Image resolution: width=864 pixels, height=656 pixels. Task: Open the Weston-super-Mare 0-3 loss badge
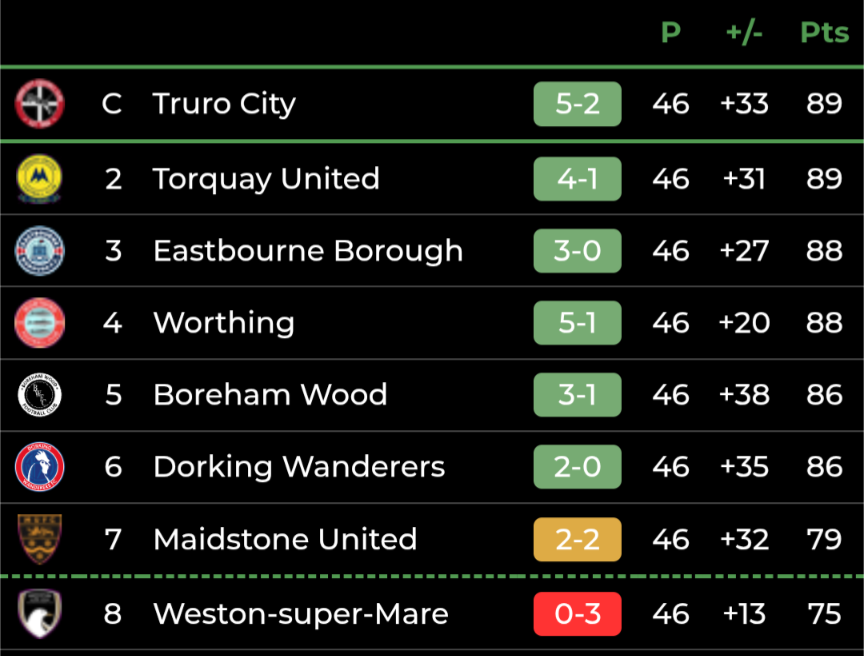point(577,614)
